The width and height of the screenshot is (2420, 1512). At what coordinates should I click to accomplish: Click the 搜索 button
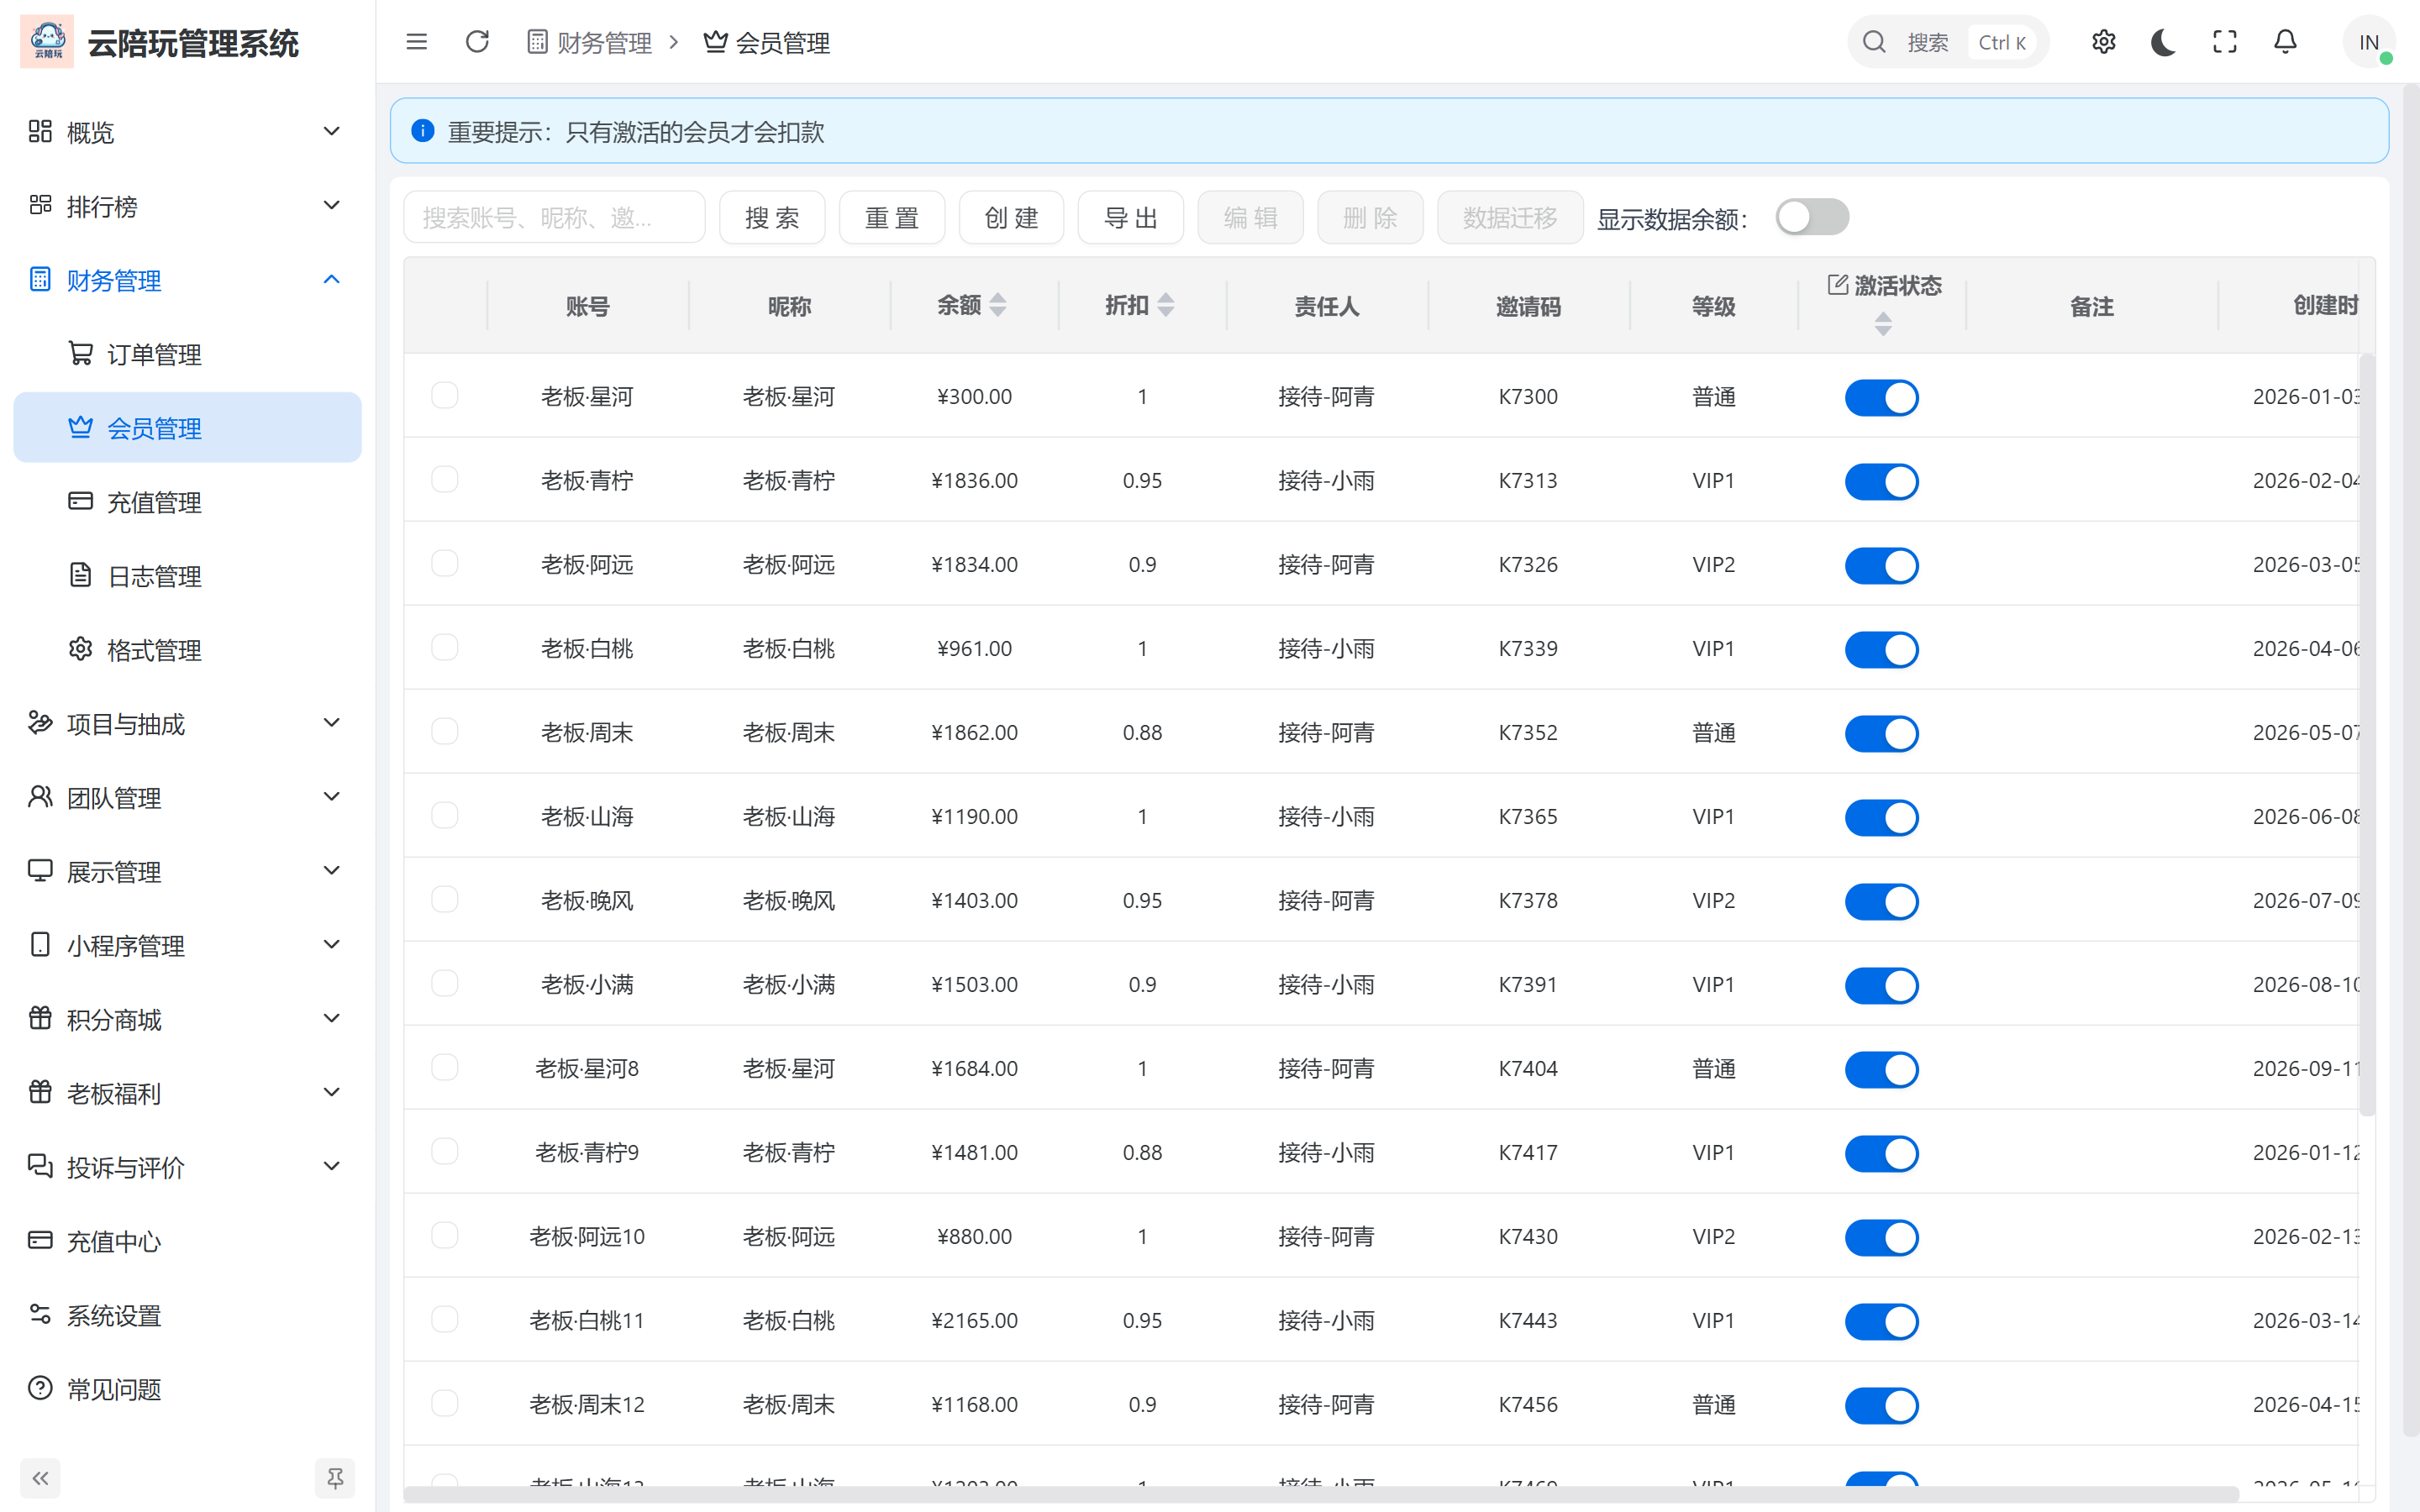772,217
